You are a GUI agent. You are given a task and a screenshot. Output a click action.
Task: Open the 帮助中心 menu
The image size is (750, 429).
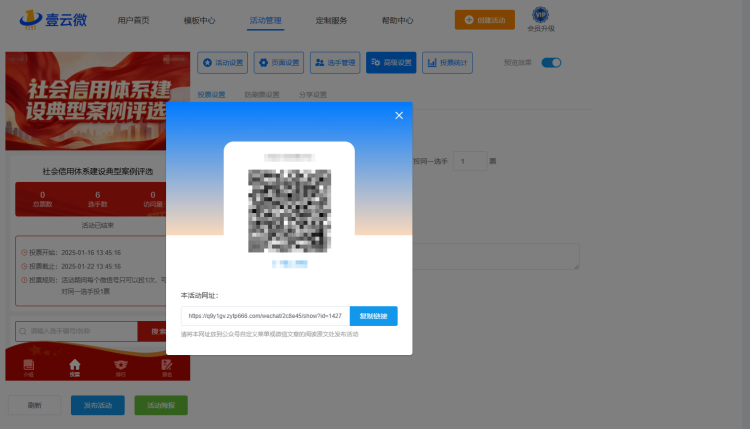pos(397,21)
